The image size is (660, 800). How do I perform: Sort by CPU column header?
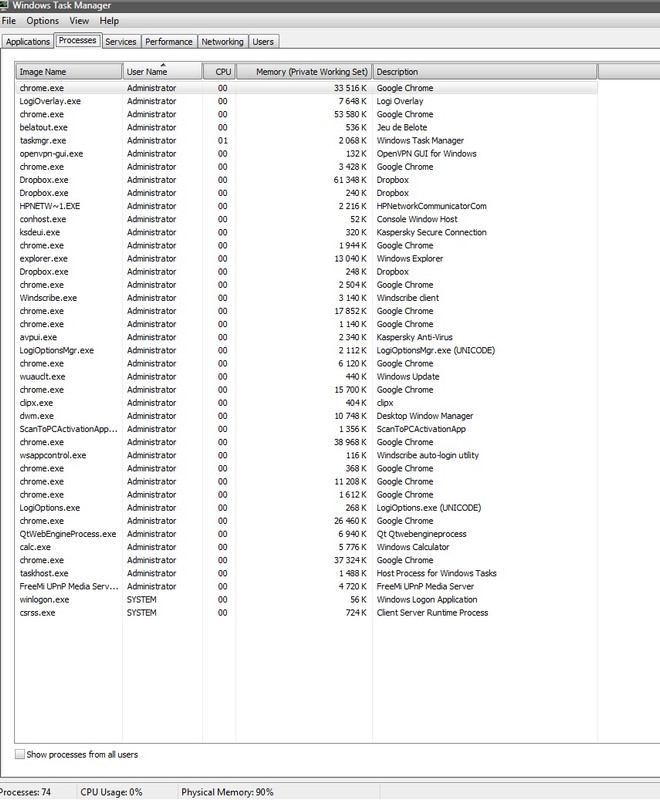pyautogui.click(x=219, y=72)
